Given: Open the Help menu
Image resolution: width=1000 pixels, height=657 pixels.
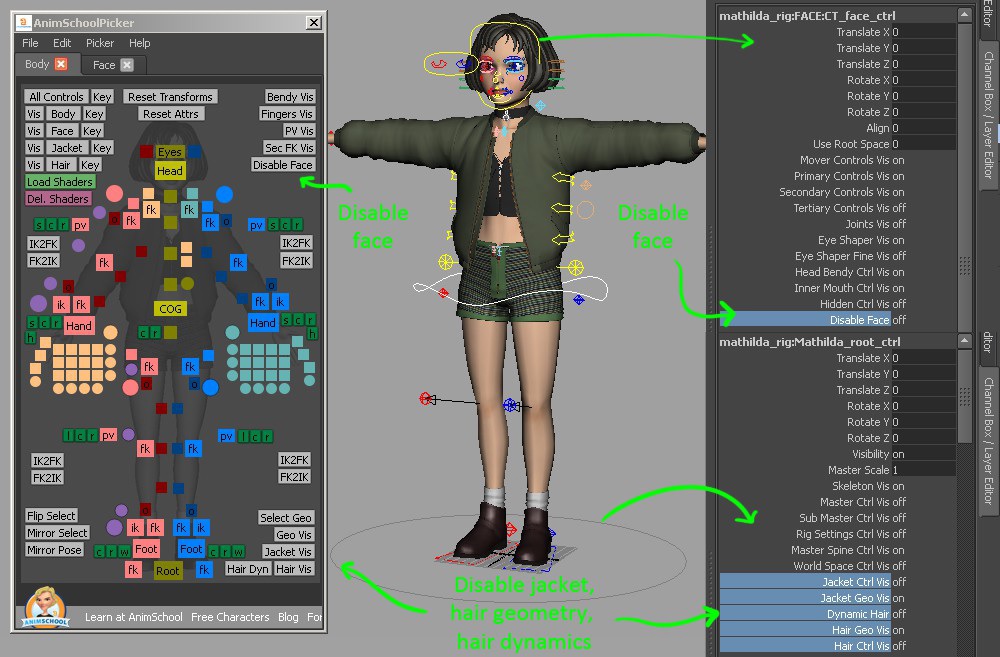Looking at the screenshot, I should (140, 43).
